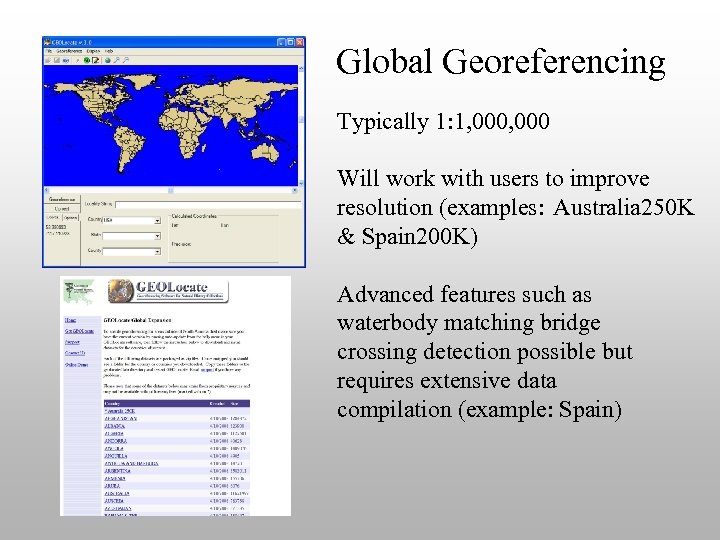Click the text 'Spain200K)' on the slide
Viewport: 720px width, 540px height.
point(420,236)
